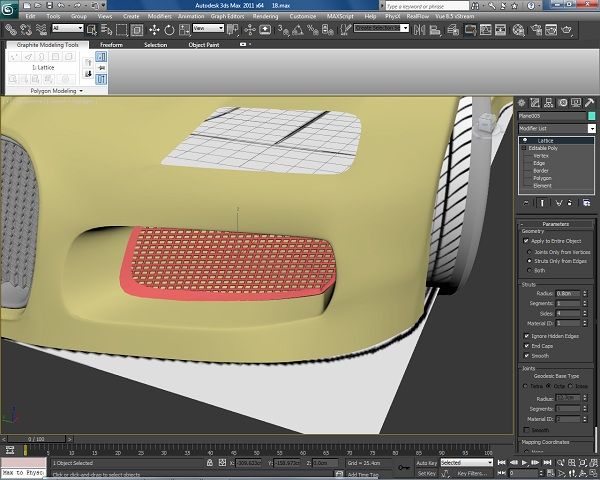Choose the Select Object tool
The image size is (600, 480).
[x=92, y=29]
